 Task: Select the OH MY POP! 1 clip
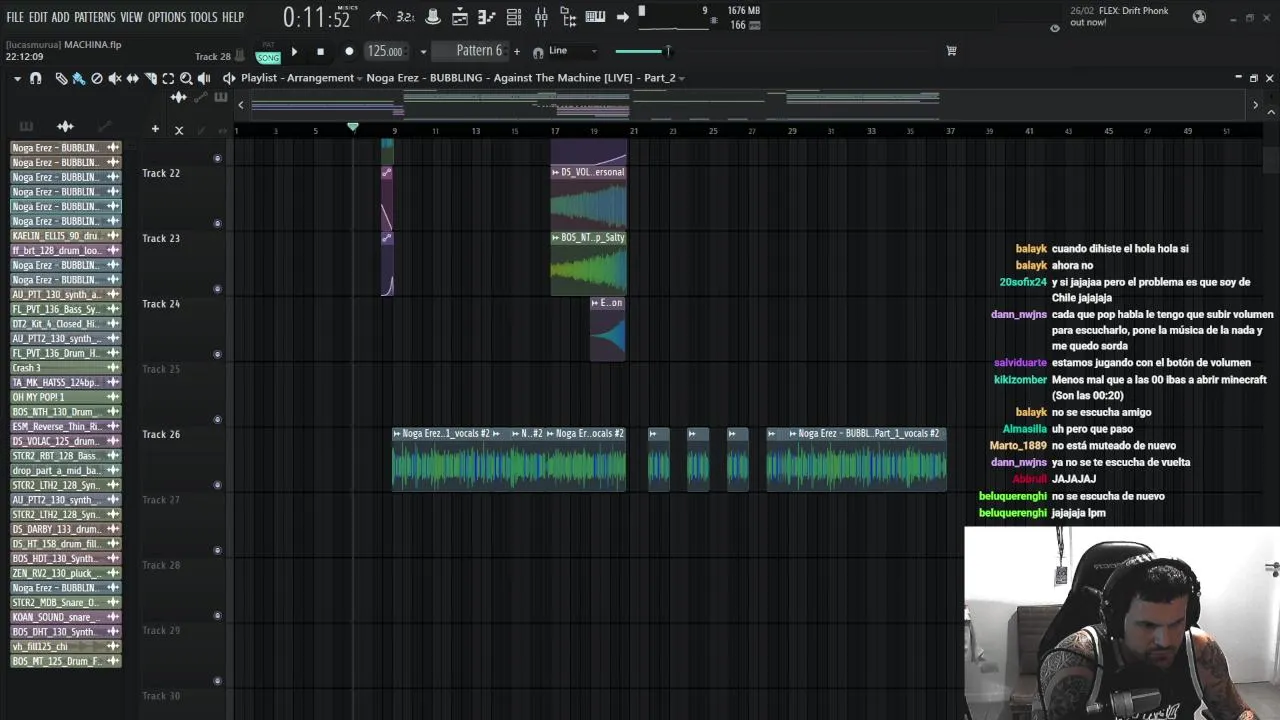point(66,397)
